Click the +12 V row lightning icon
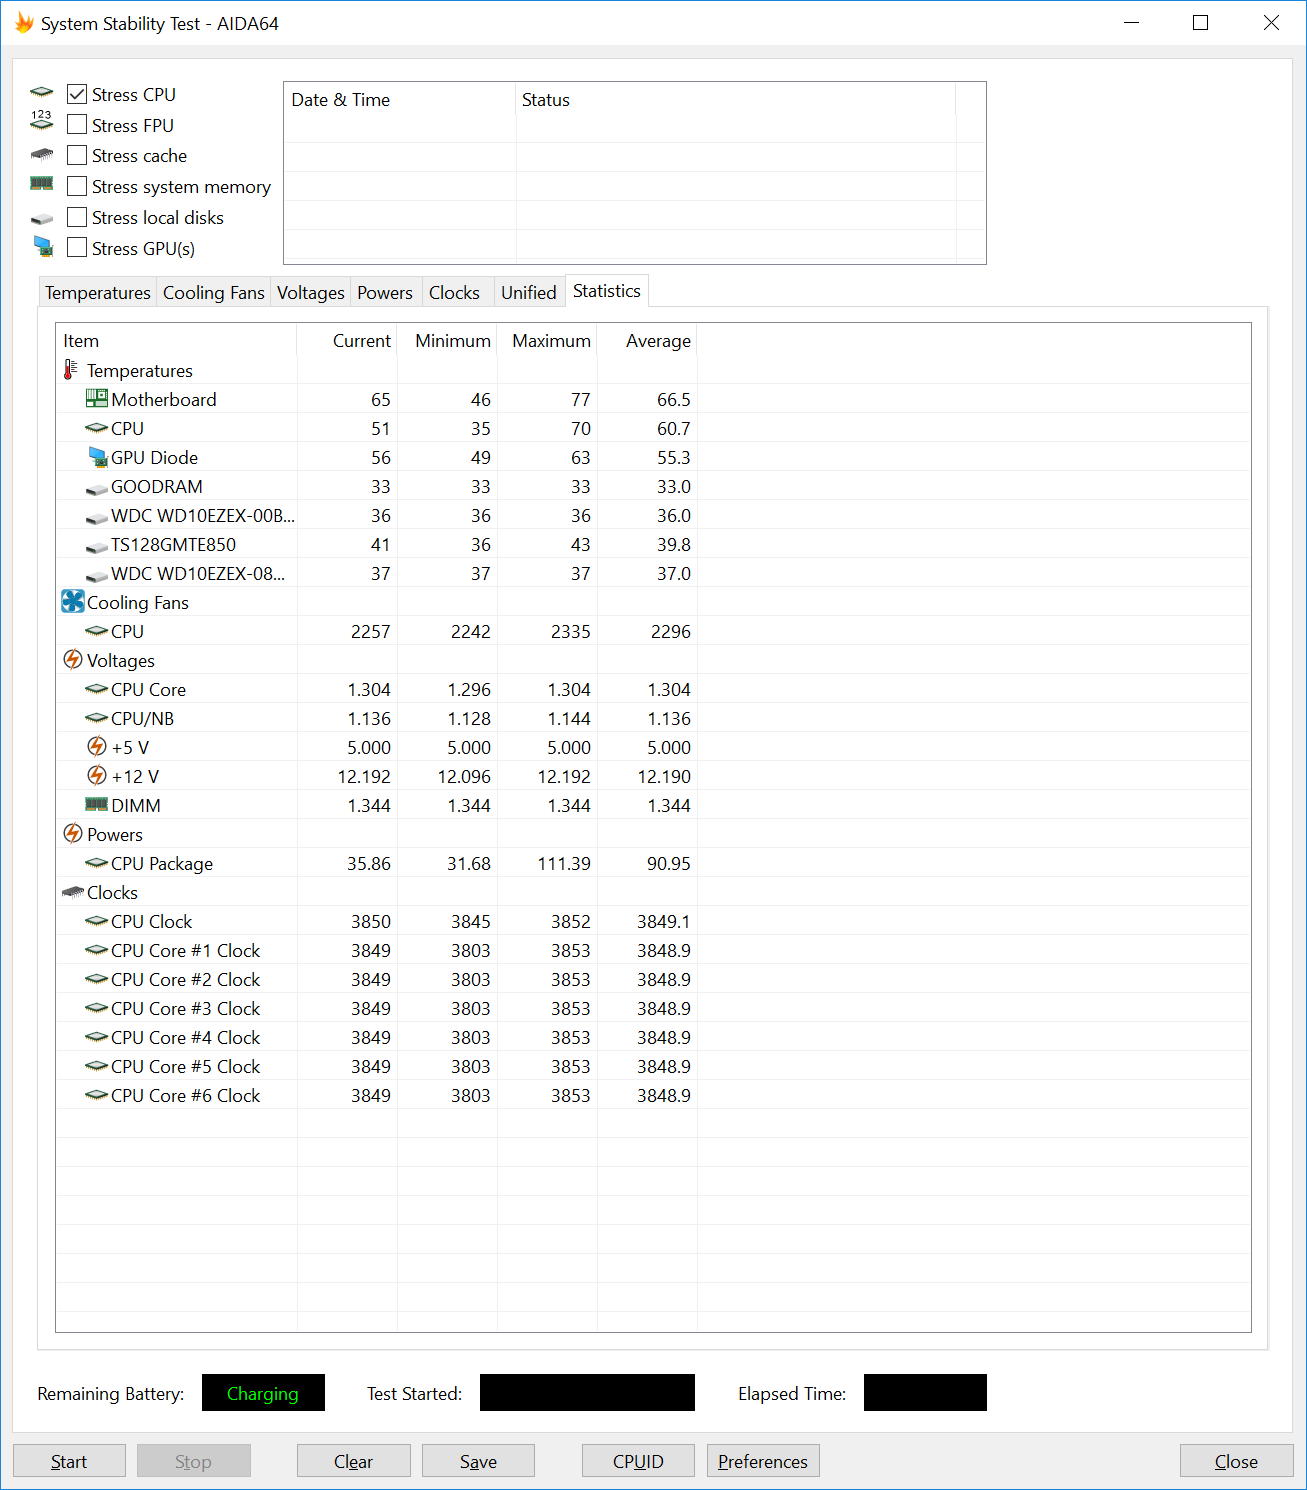This screenshot has height=1490, width=1307. pyautogui.click(x=97, y=775)
